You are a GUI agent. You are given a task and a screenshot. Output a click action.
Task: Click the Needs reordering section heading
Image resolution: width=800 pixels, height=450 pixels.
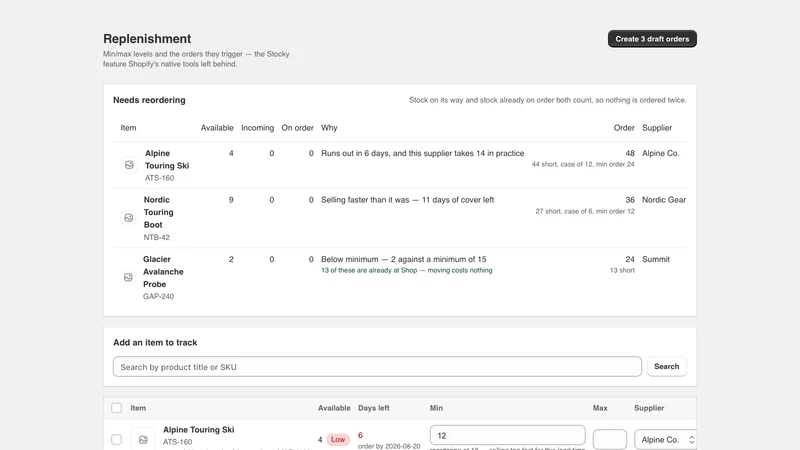[x=149, y=100]
